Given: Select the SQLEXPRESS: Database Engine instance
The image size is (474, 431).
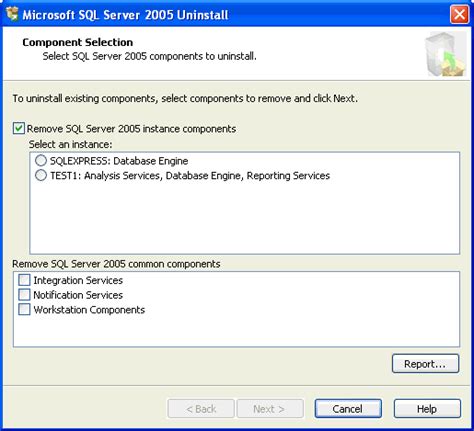Looking at the screenshot, I should pyautogui.click(x=41, y=161).
